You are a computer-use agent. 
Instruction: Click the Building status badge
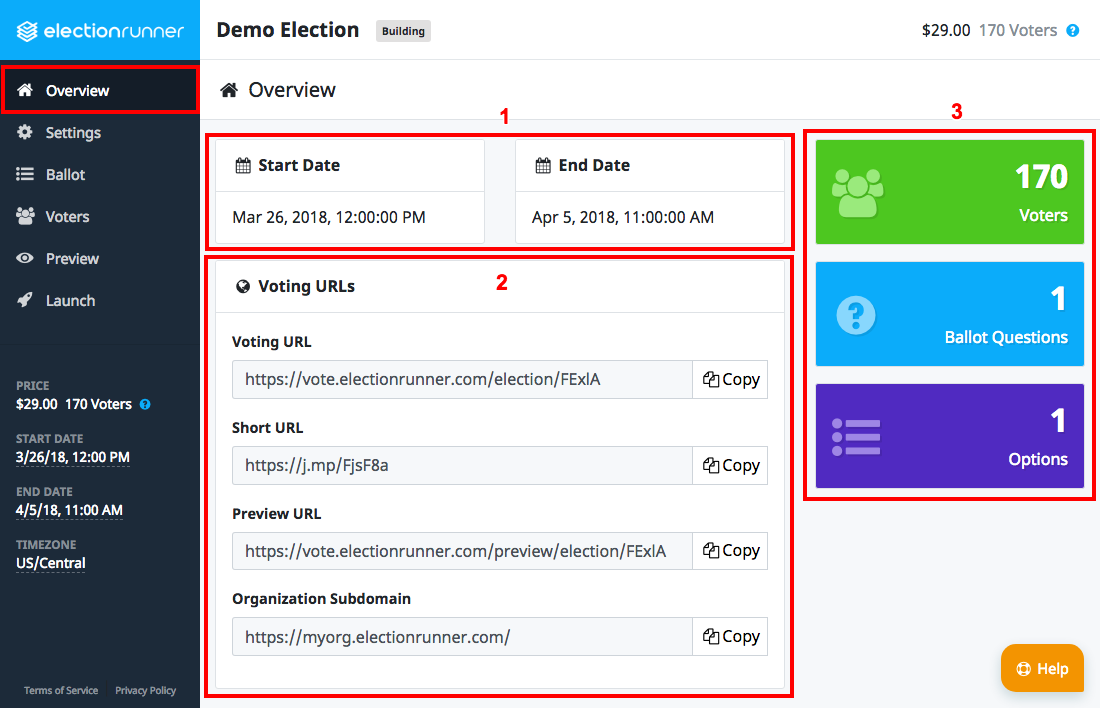(x=403, y=31)
